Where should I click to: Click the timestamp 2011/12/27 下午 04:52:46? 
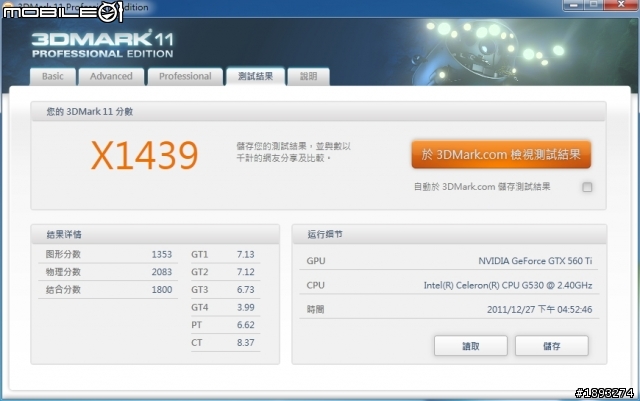pyautogui.click(x=540, y=310)
